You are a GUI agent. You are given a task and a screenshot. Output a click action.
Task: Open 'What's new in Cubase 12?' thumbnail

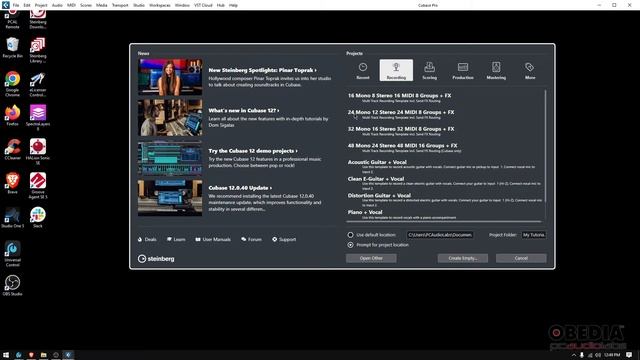tap(170, 118)
